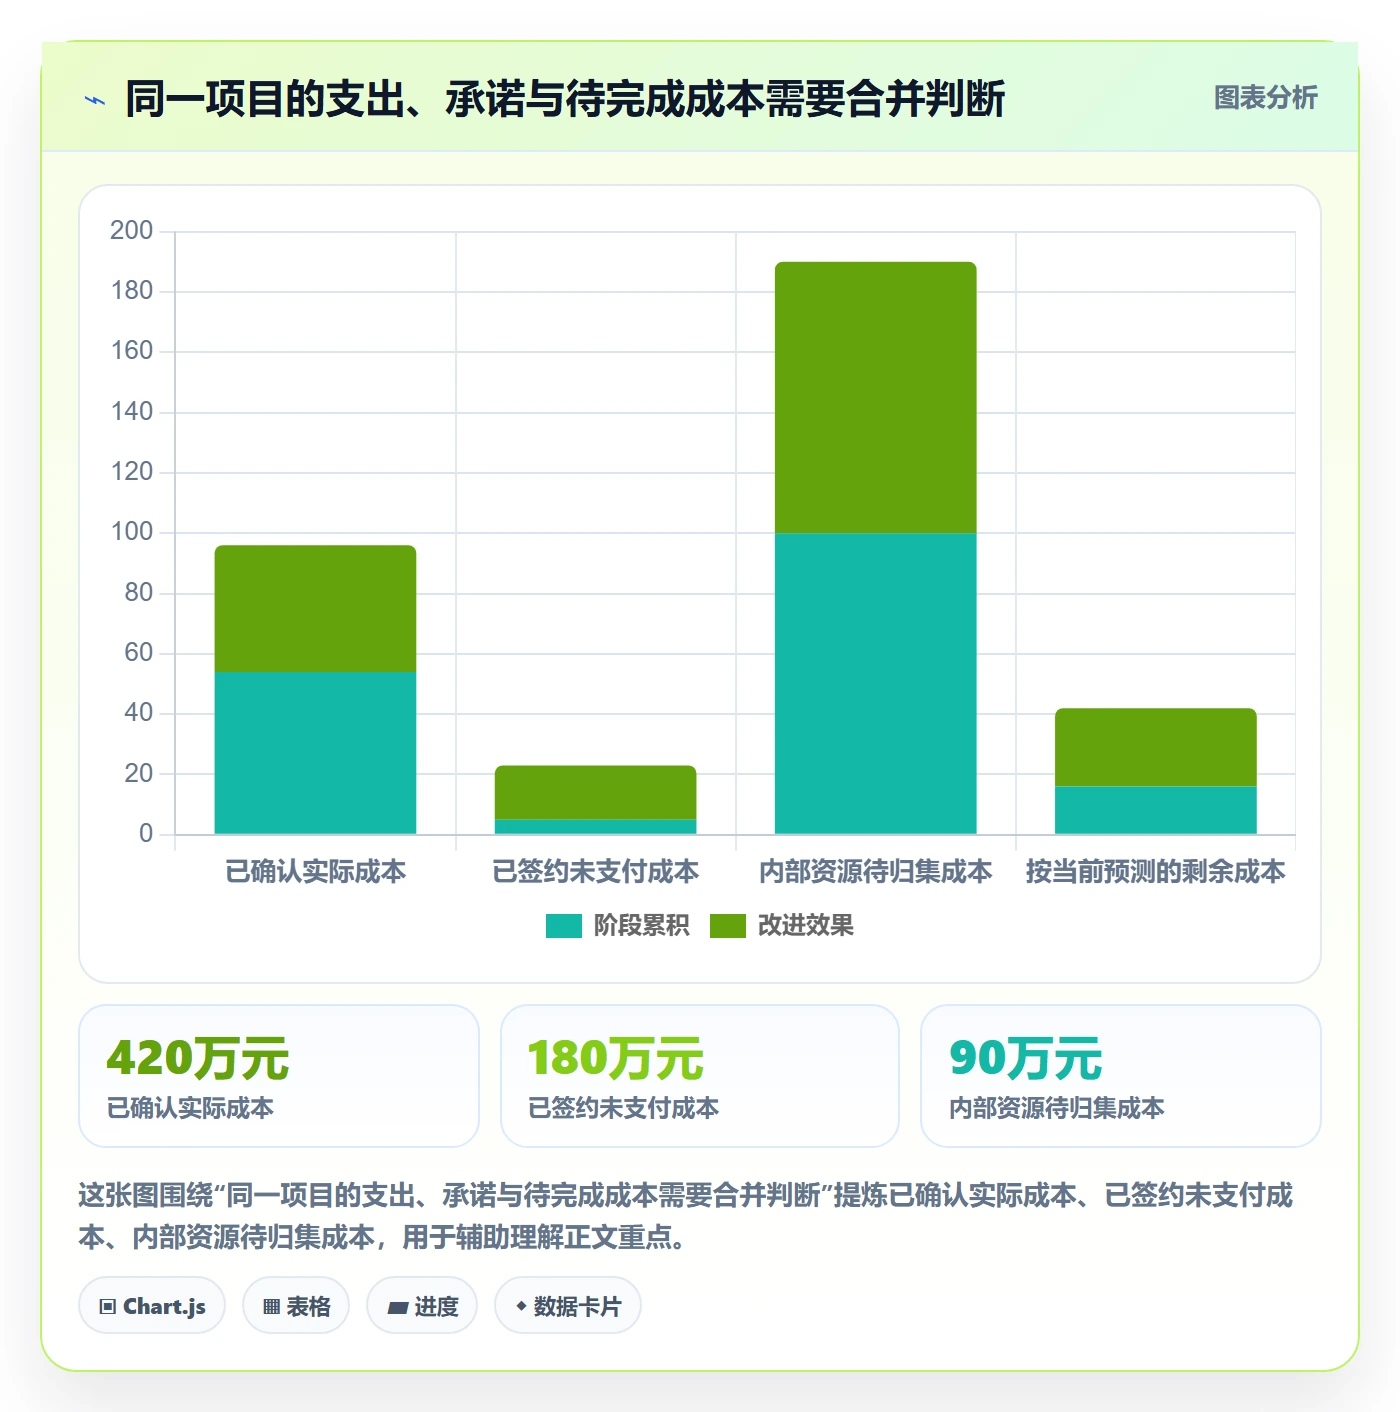Click the teal bar segment for 已确认实际成本

(x=315, y=753)
